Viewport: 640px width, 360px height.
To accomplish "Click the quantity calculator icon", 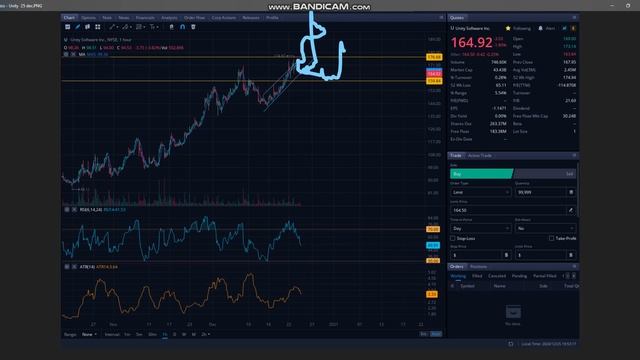I will (571, 192).
